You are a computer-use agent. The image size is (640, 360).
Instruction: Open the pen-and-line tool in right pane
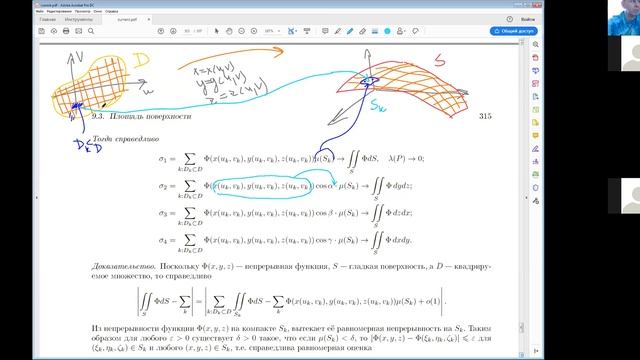coord(536,149)
